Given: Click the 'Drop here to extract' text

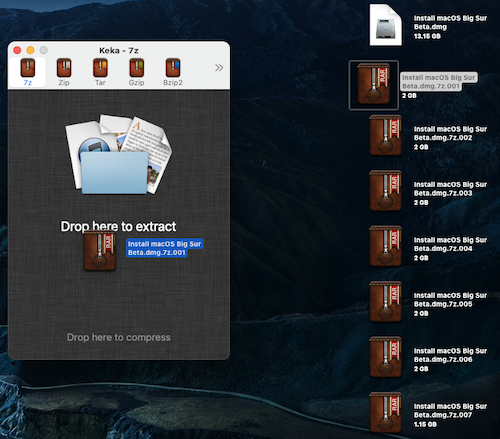Looking at the screenshot, I should (x=118, y=227).
